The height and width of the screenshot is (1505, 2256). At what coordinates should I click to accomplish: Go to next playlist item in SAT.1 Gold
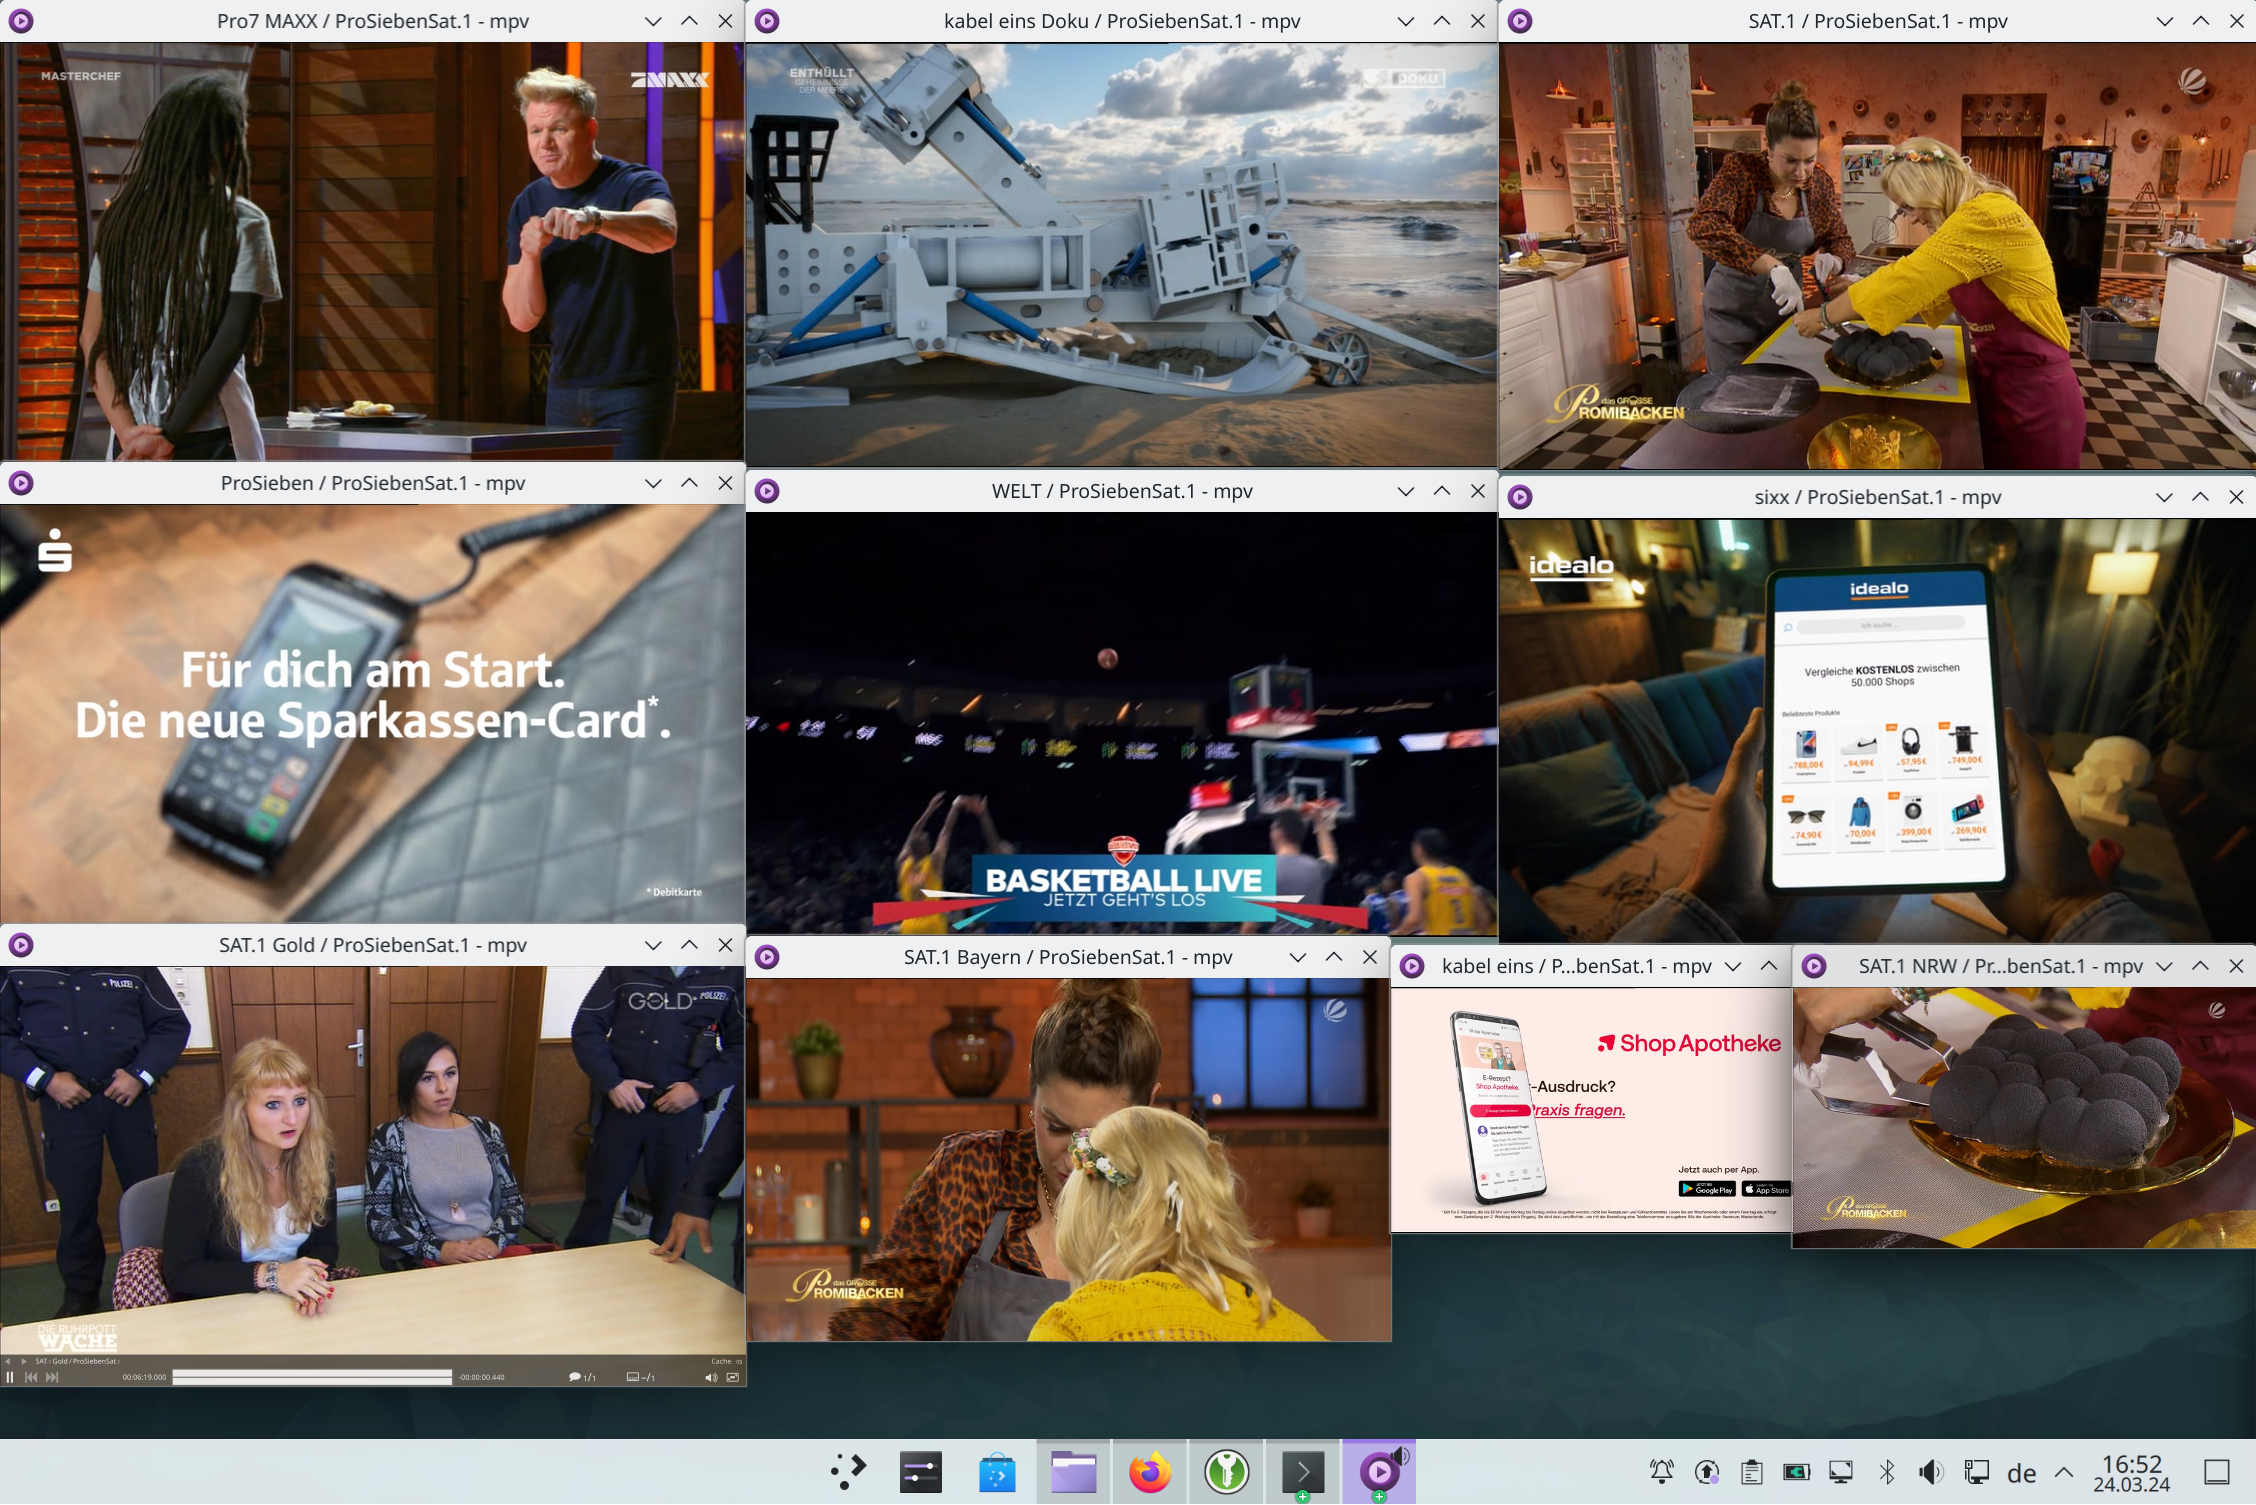click(x=24, y=1361)
